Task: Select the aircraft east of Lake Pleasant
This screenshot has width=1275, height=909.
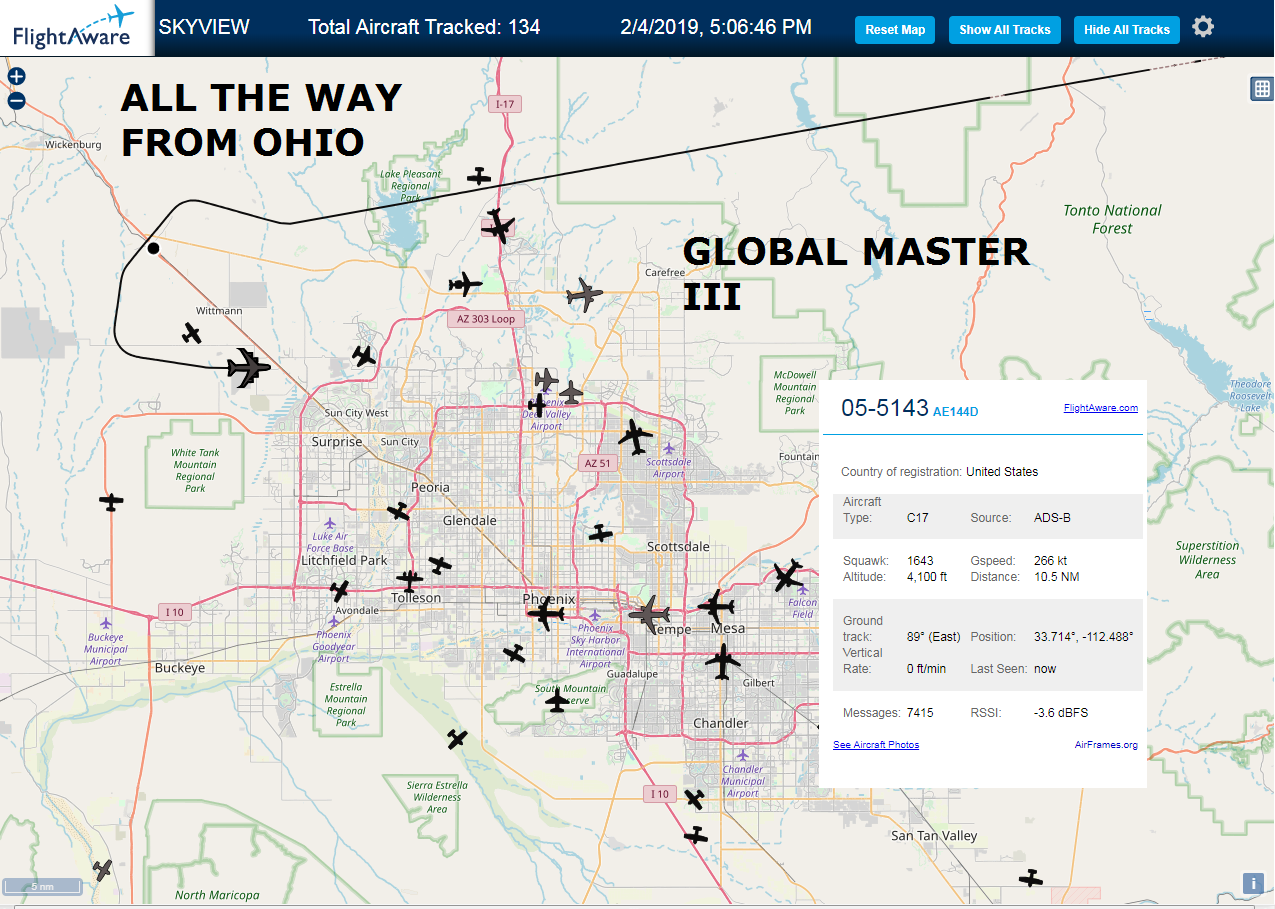Action: tap(480, 176)
